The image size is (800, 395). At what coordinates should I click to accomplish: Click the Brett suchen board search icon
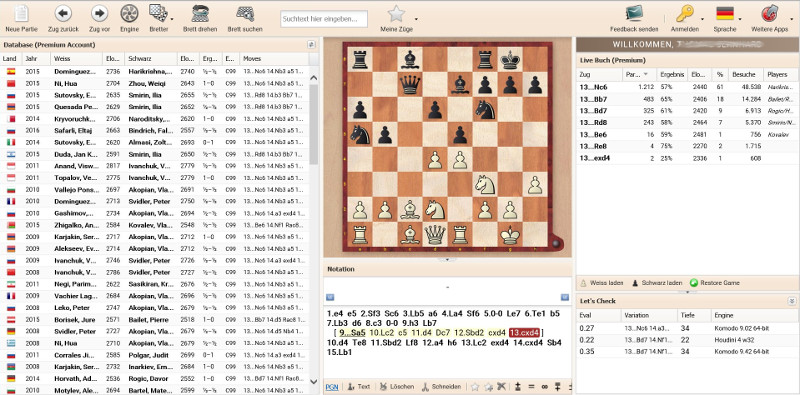[x=245, y=13]
